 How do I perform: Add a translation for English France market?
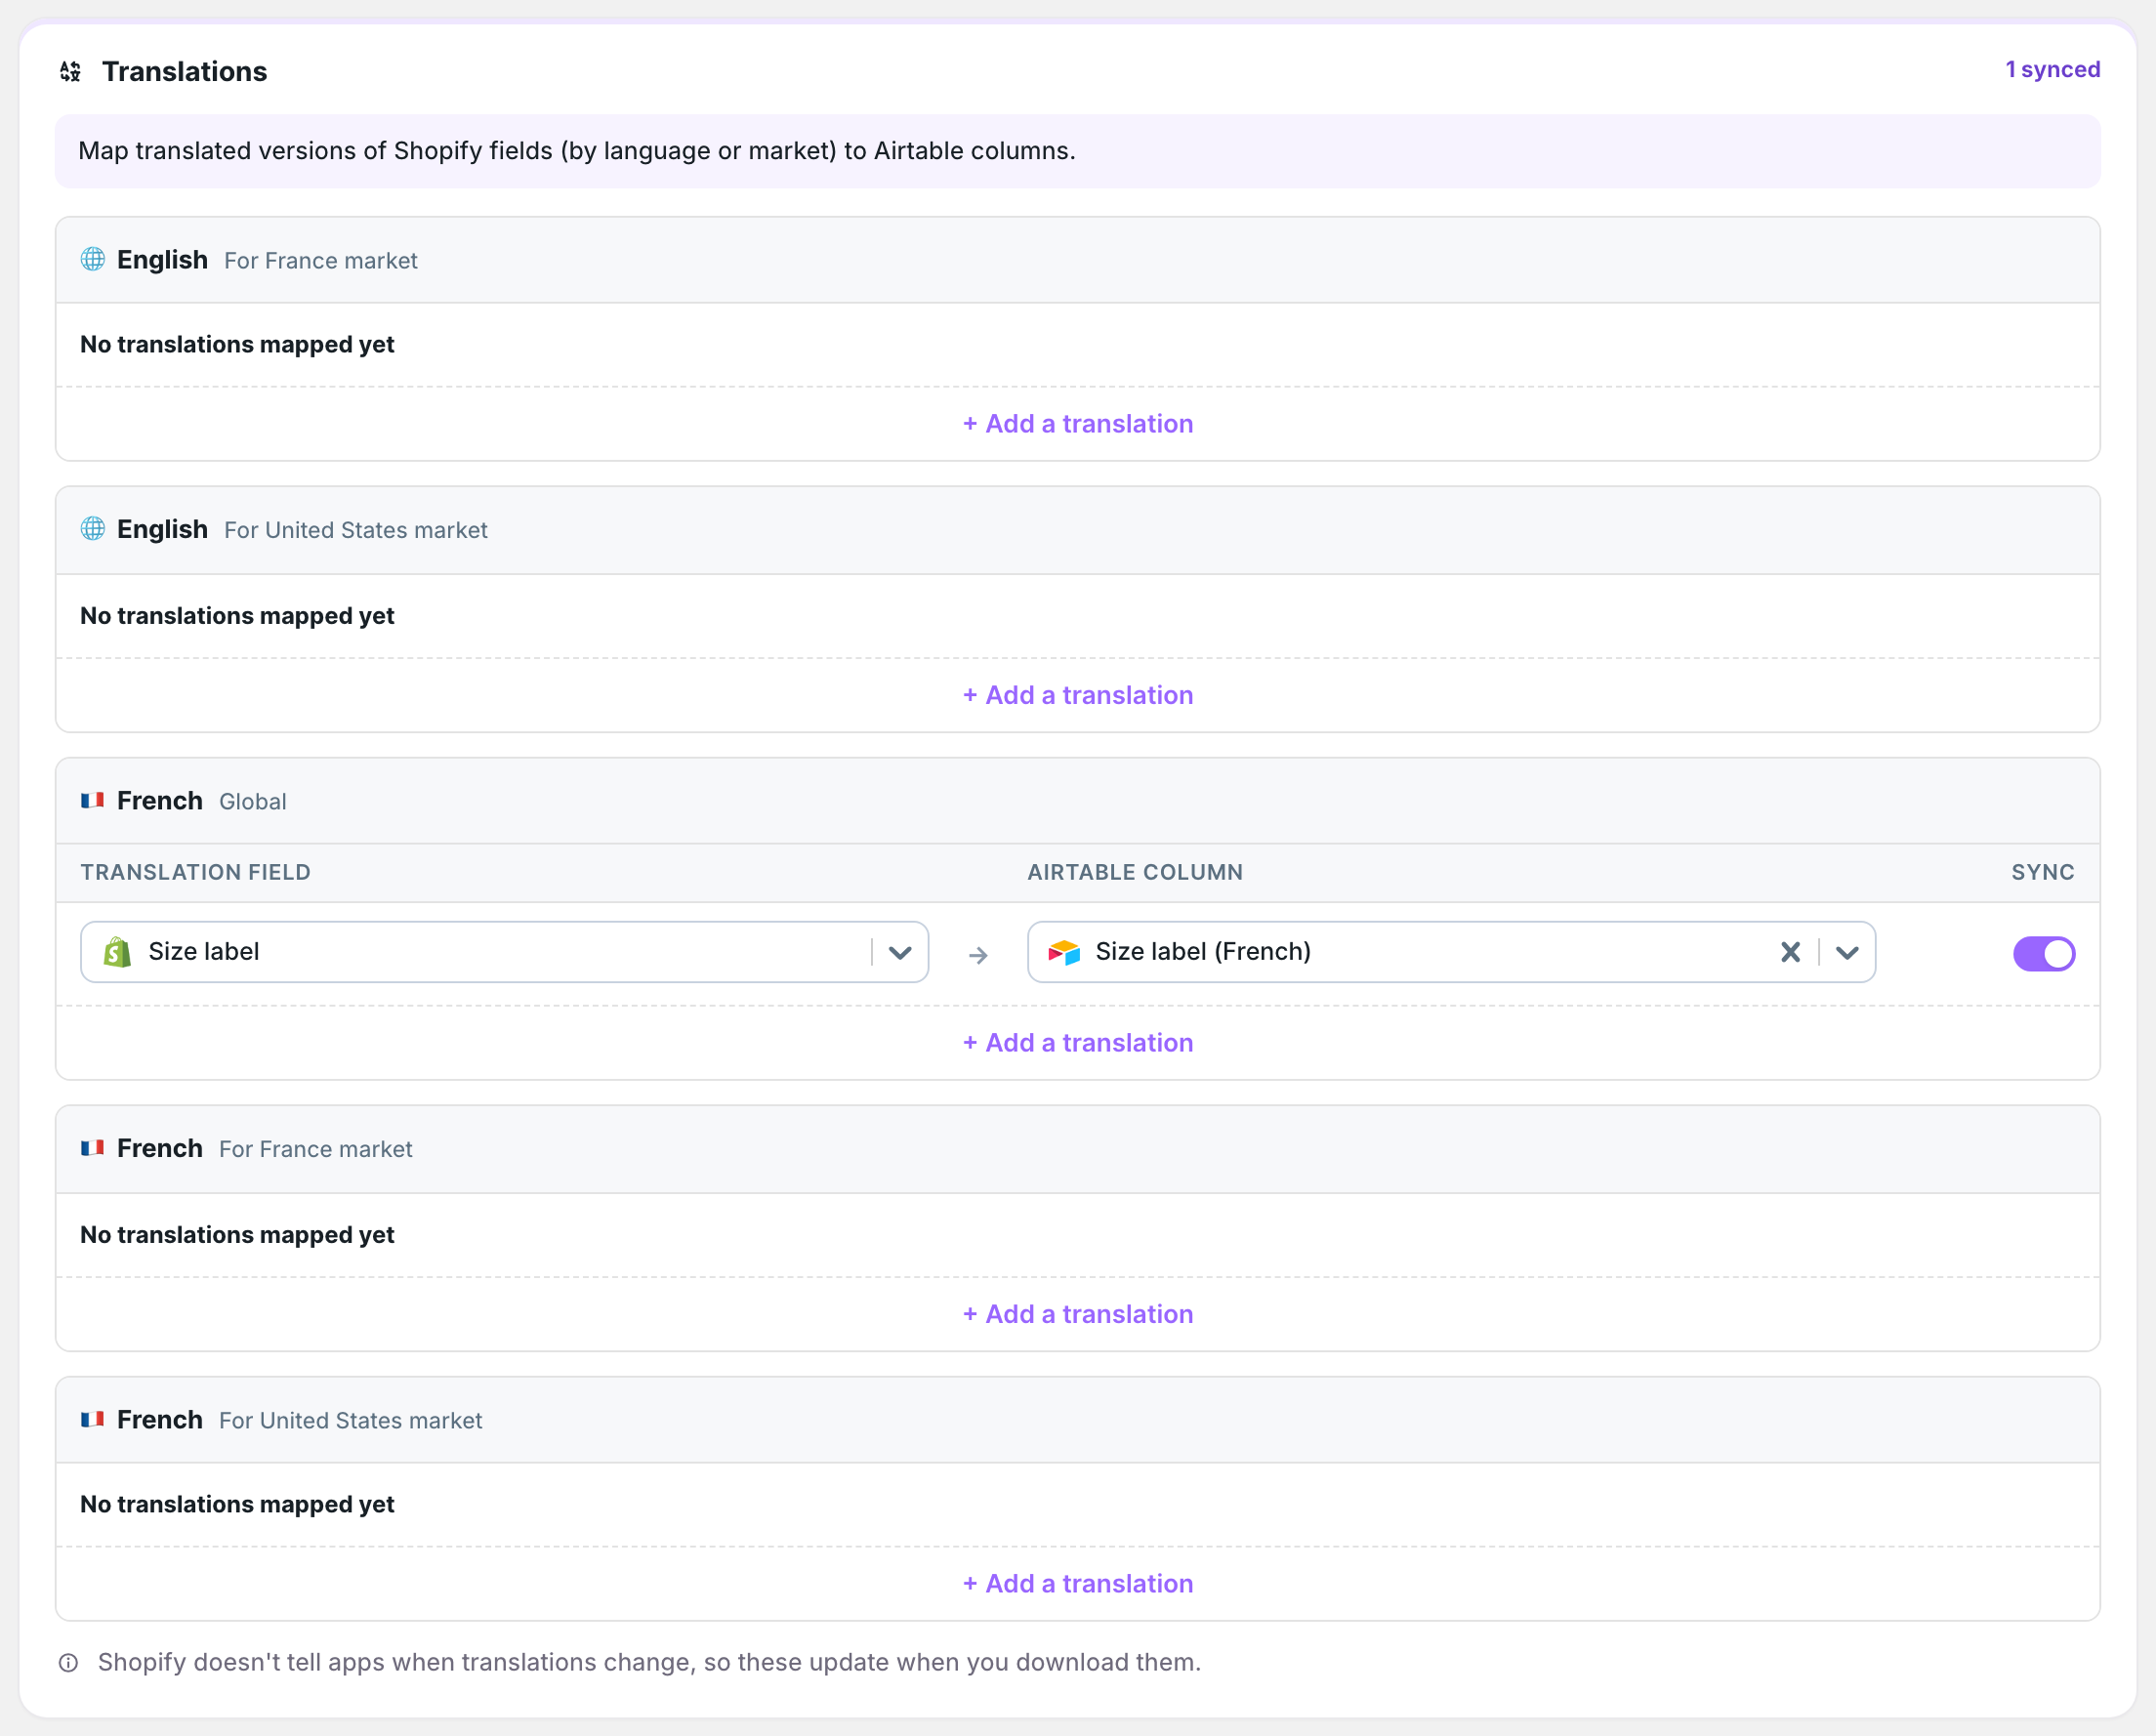(1078, 424)
